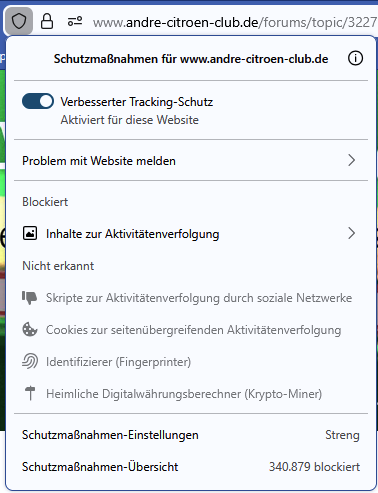Expand Inhalte zur Aktivitätenverfolgung arrow
Image resolution: width=378 pixels, height=493 pixels.
352,233
